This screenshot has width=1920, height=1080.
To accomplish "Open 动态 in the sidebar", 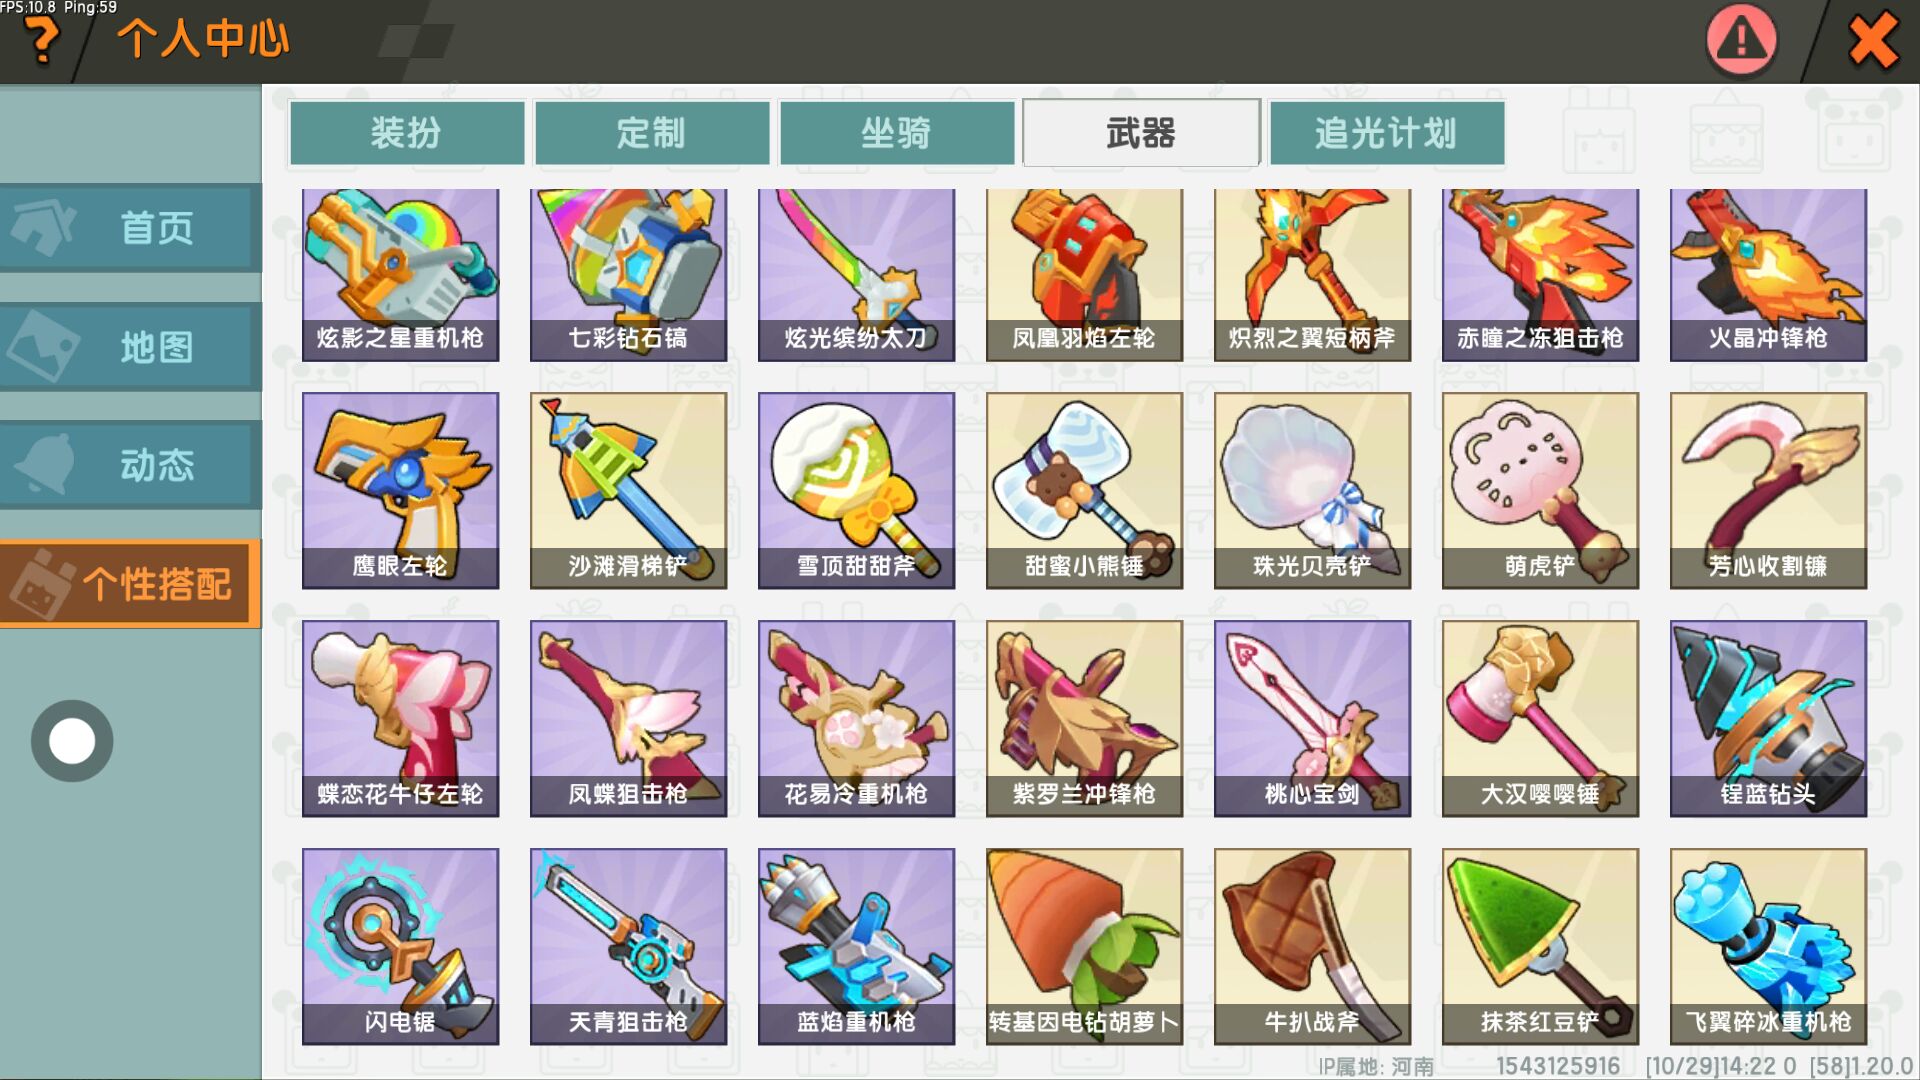I will coord(130,465).
